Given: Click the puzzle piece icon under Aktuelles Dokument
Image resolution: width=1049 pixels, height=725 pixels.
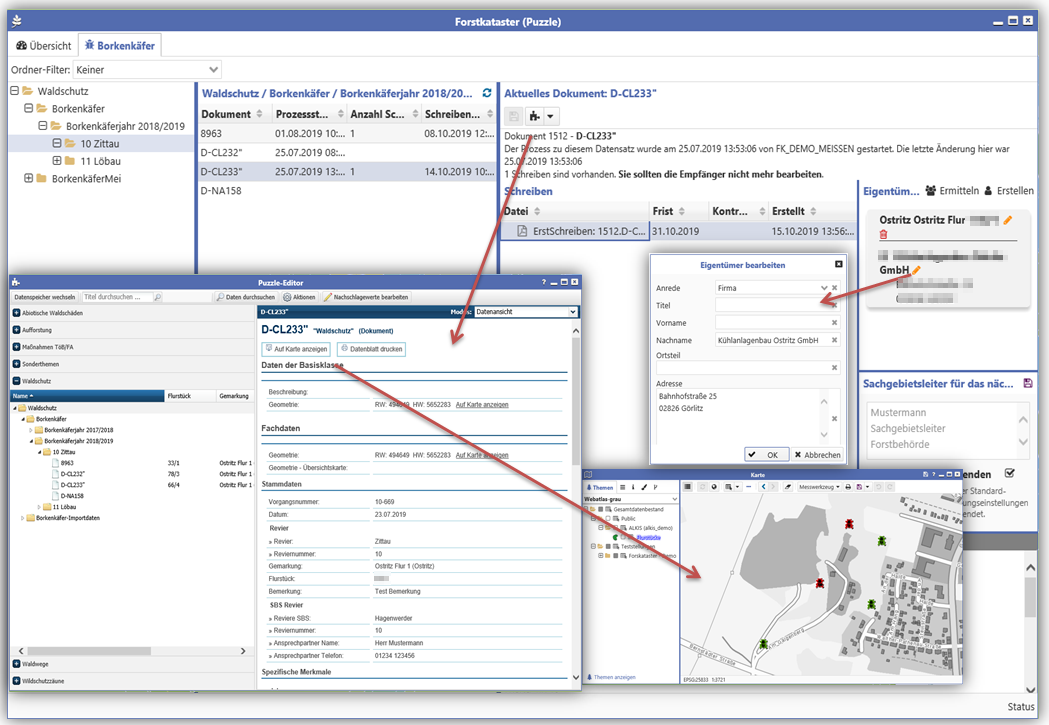Looking at the screenshot, I should (x=535, y=117).
